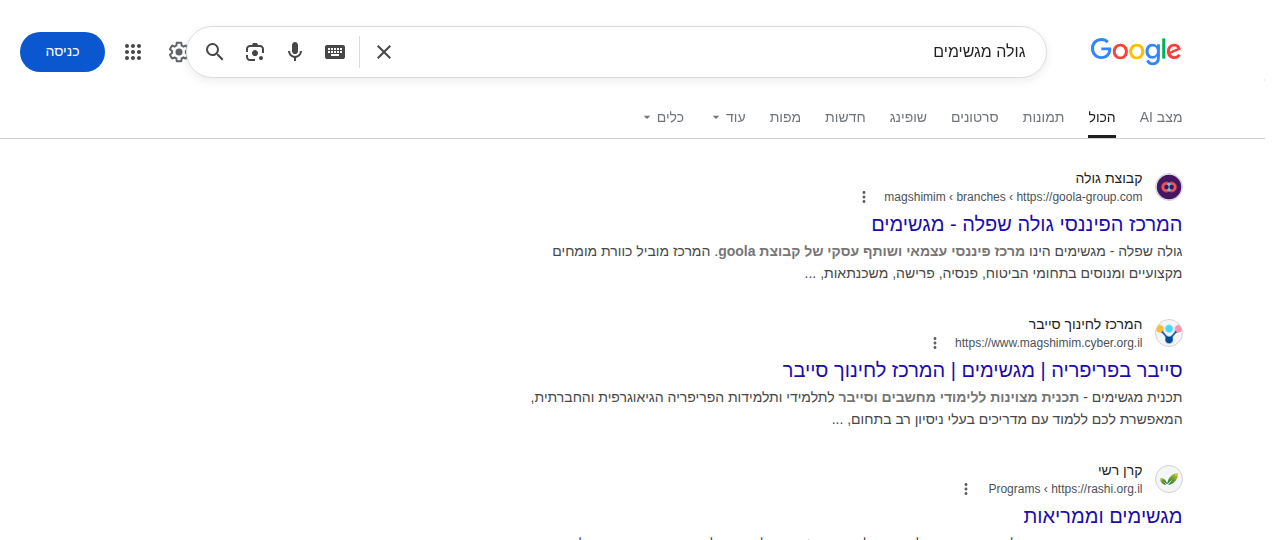1280x540 pixels.
Task: Open result המרכז הפיננסי גולה שפלה - מגשימים
Action: pyautogui.click(x=1026, y=224)
